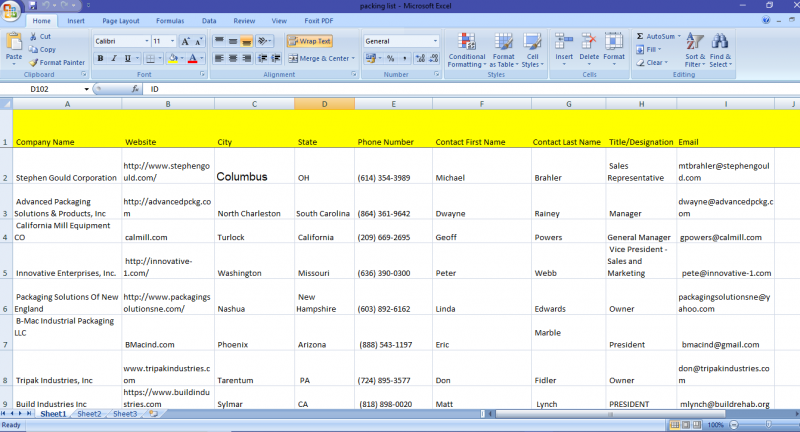Viewport: 800px width, 432px height.
Task: Open the borders dropdown arrow
Action: (160, 58)
